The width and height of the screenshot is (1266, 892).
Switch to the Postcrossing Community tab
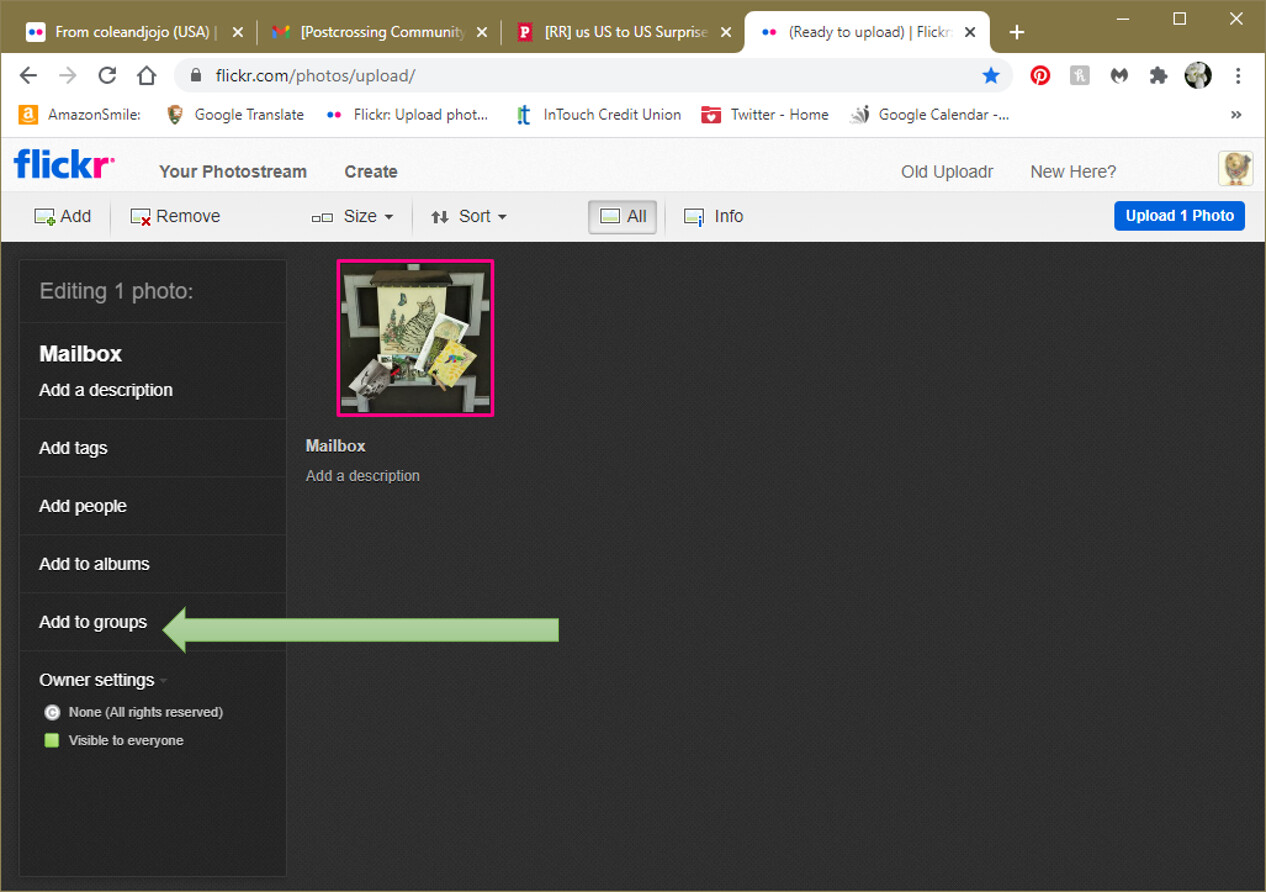coord(380,32)
